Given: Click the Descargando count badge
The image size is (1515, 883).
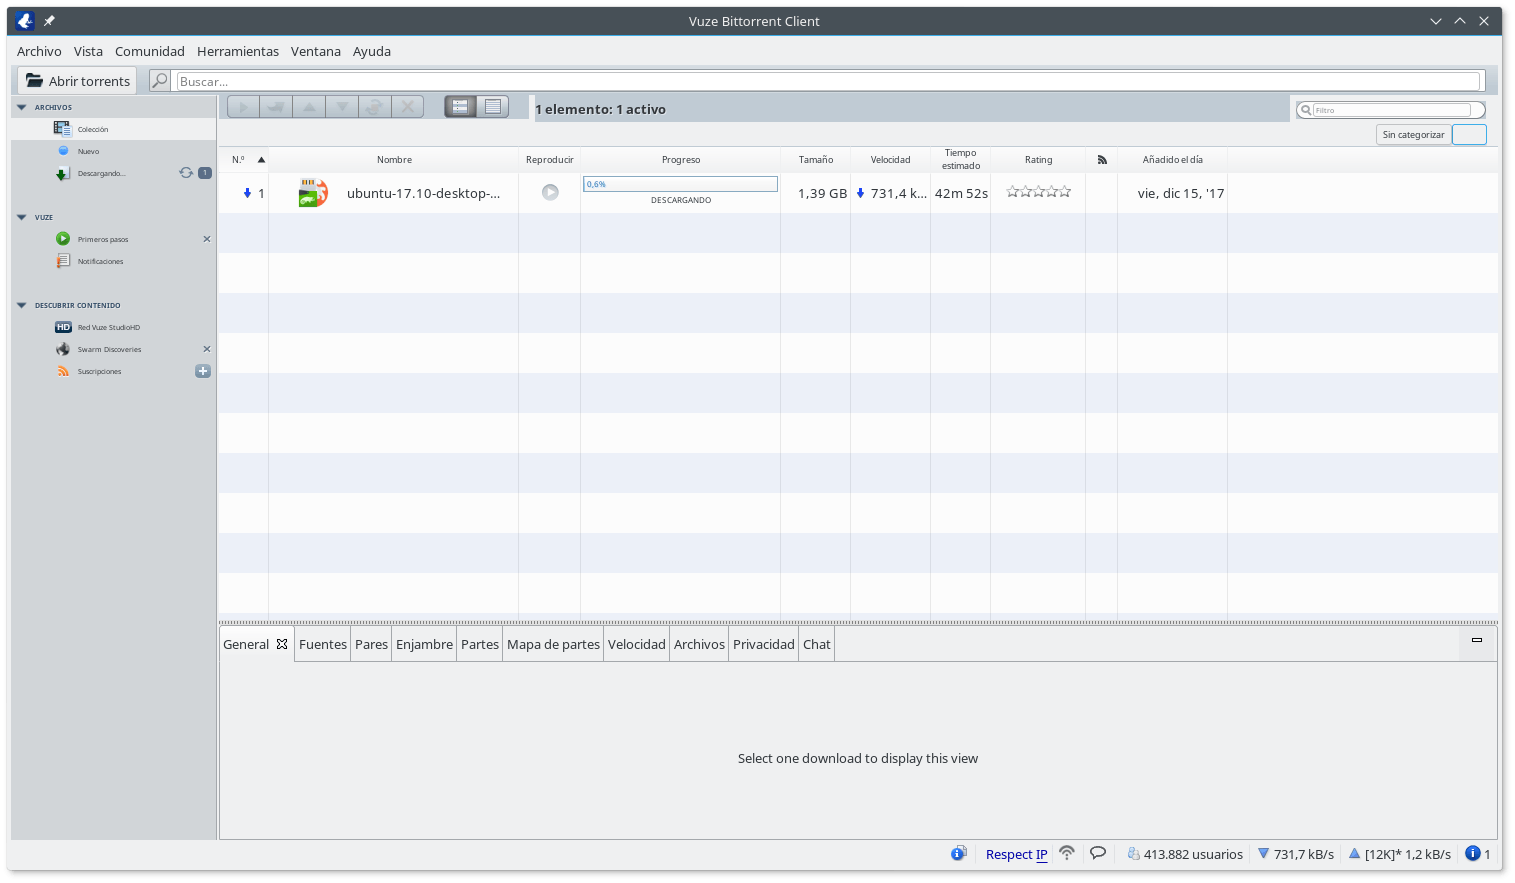Looking at the screenshot, I should tap(205, 173).
